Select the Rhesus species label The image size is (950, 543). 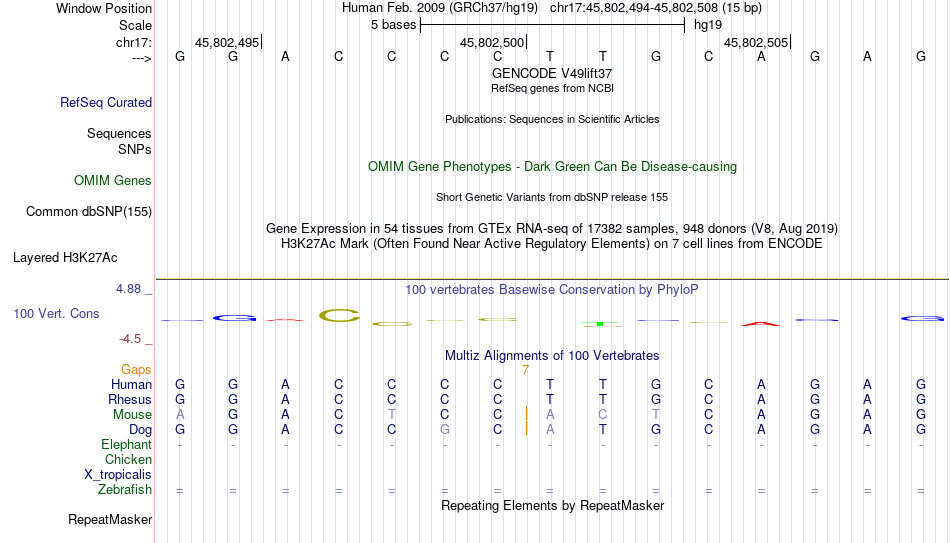[130, 400]
